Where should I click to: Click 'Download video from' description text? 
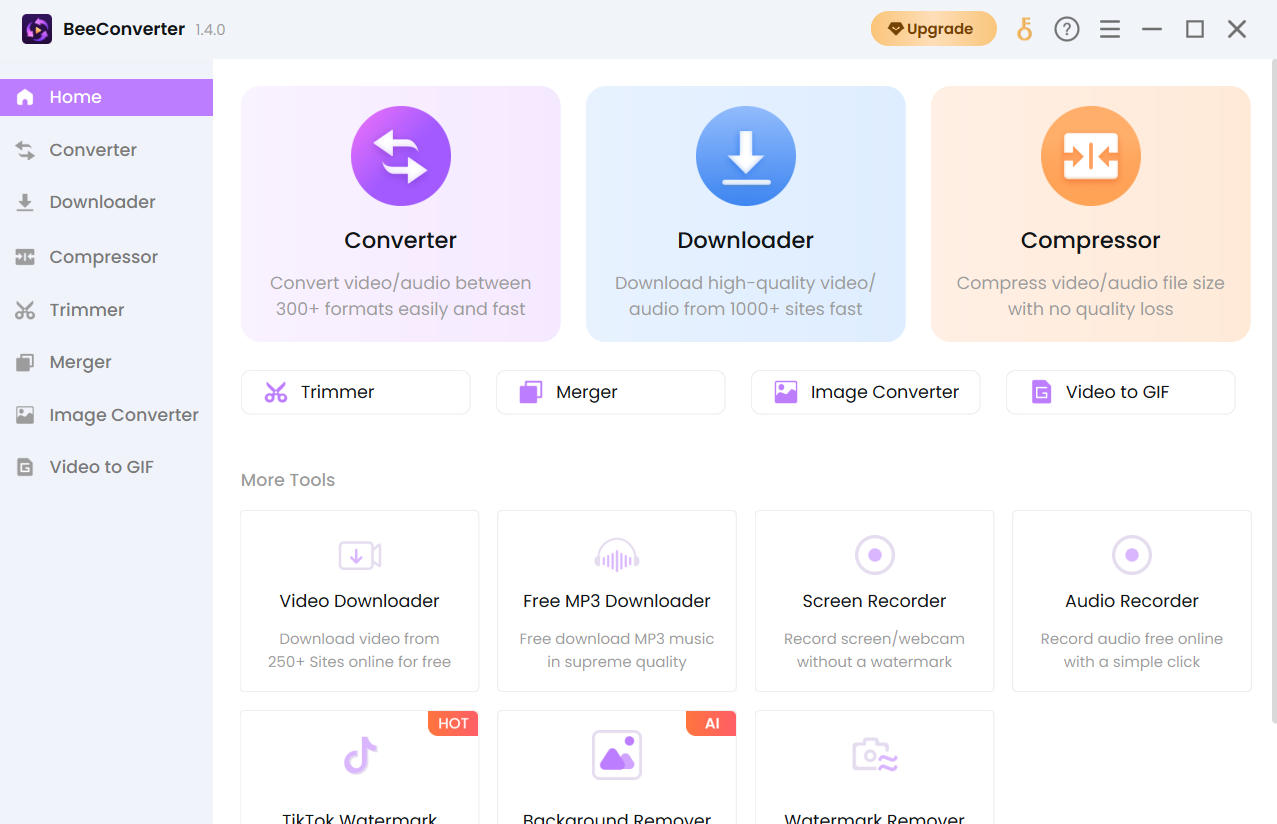pos(360,639)
